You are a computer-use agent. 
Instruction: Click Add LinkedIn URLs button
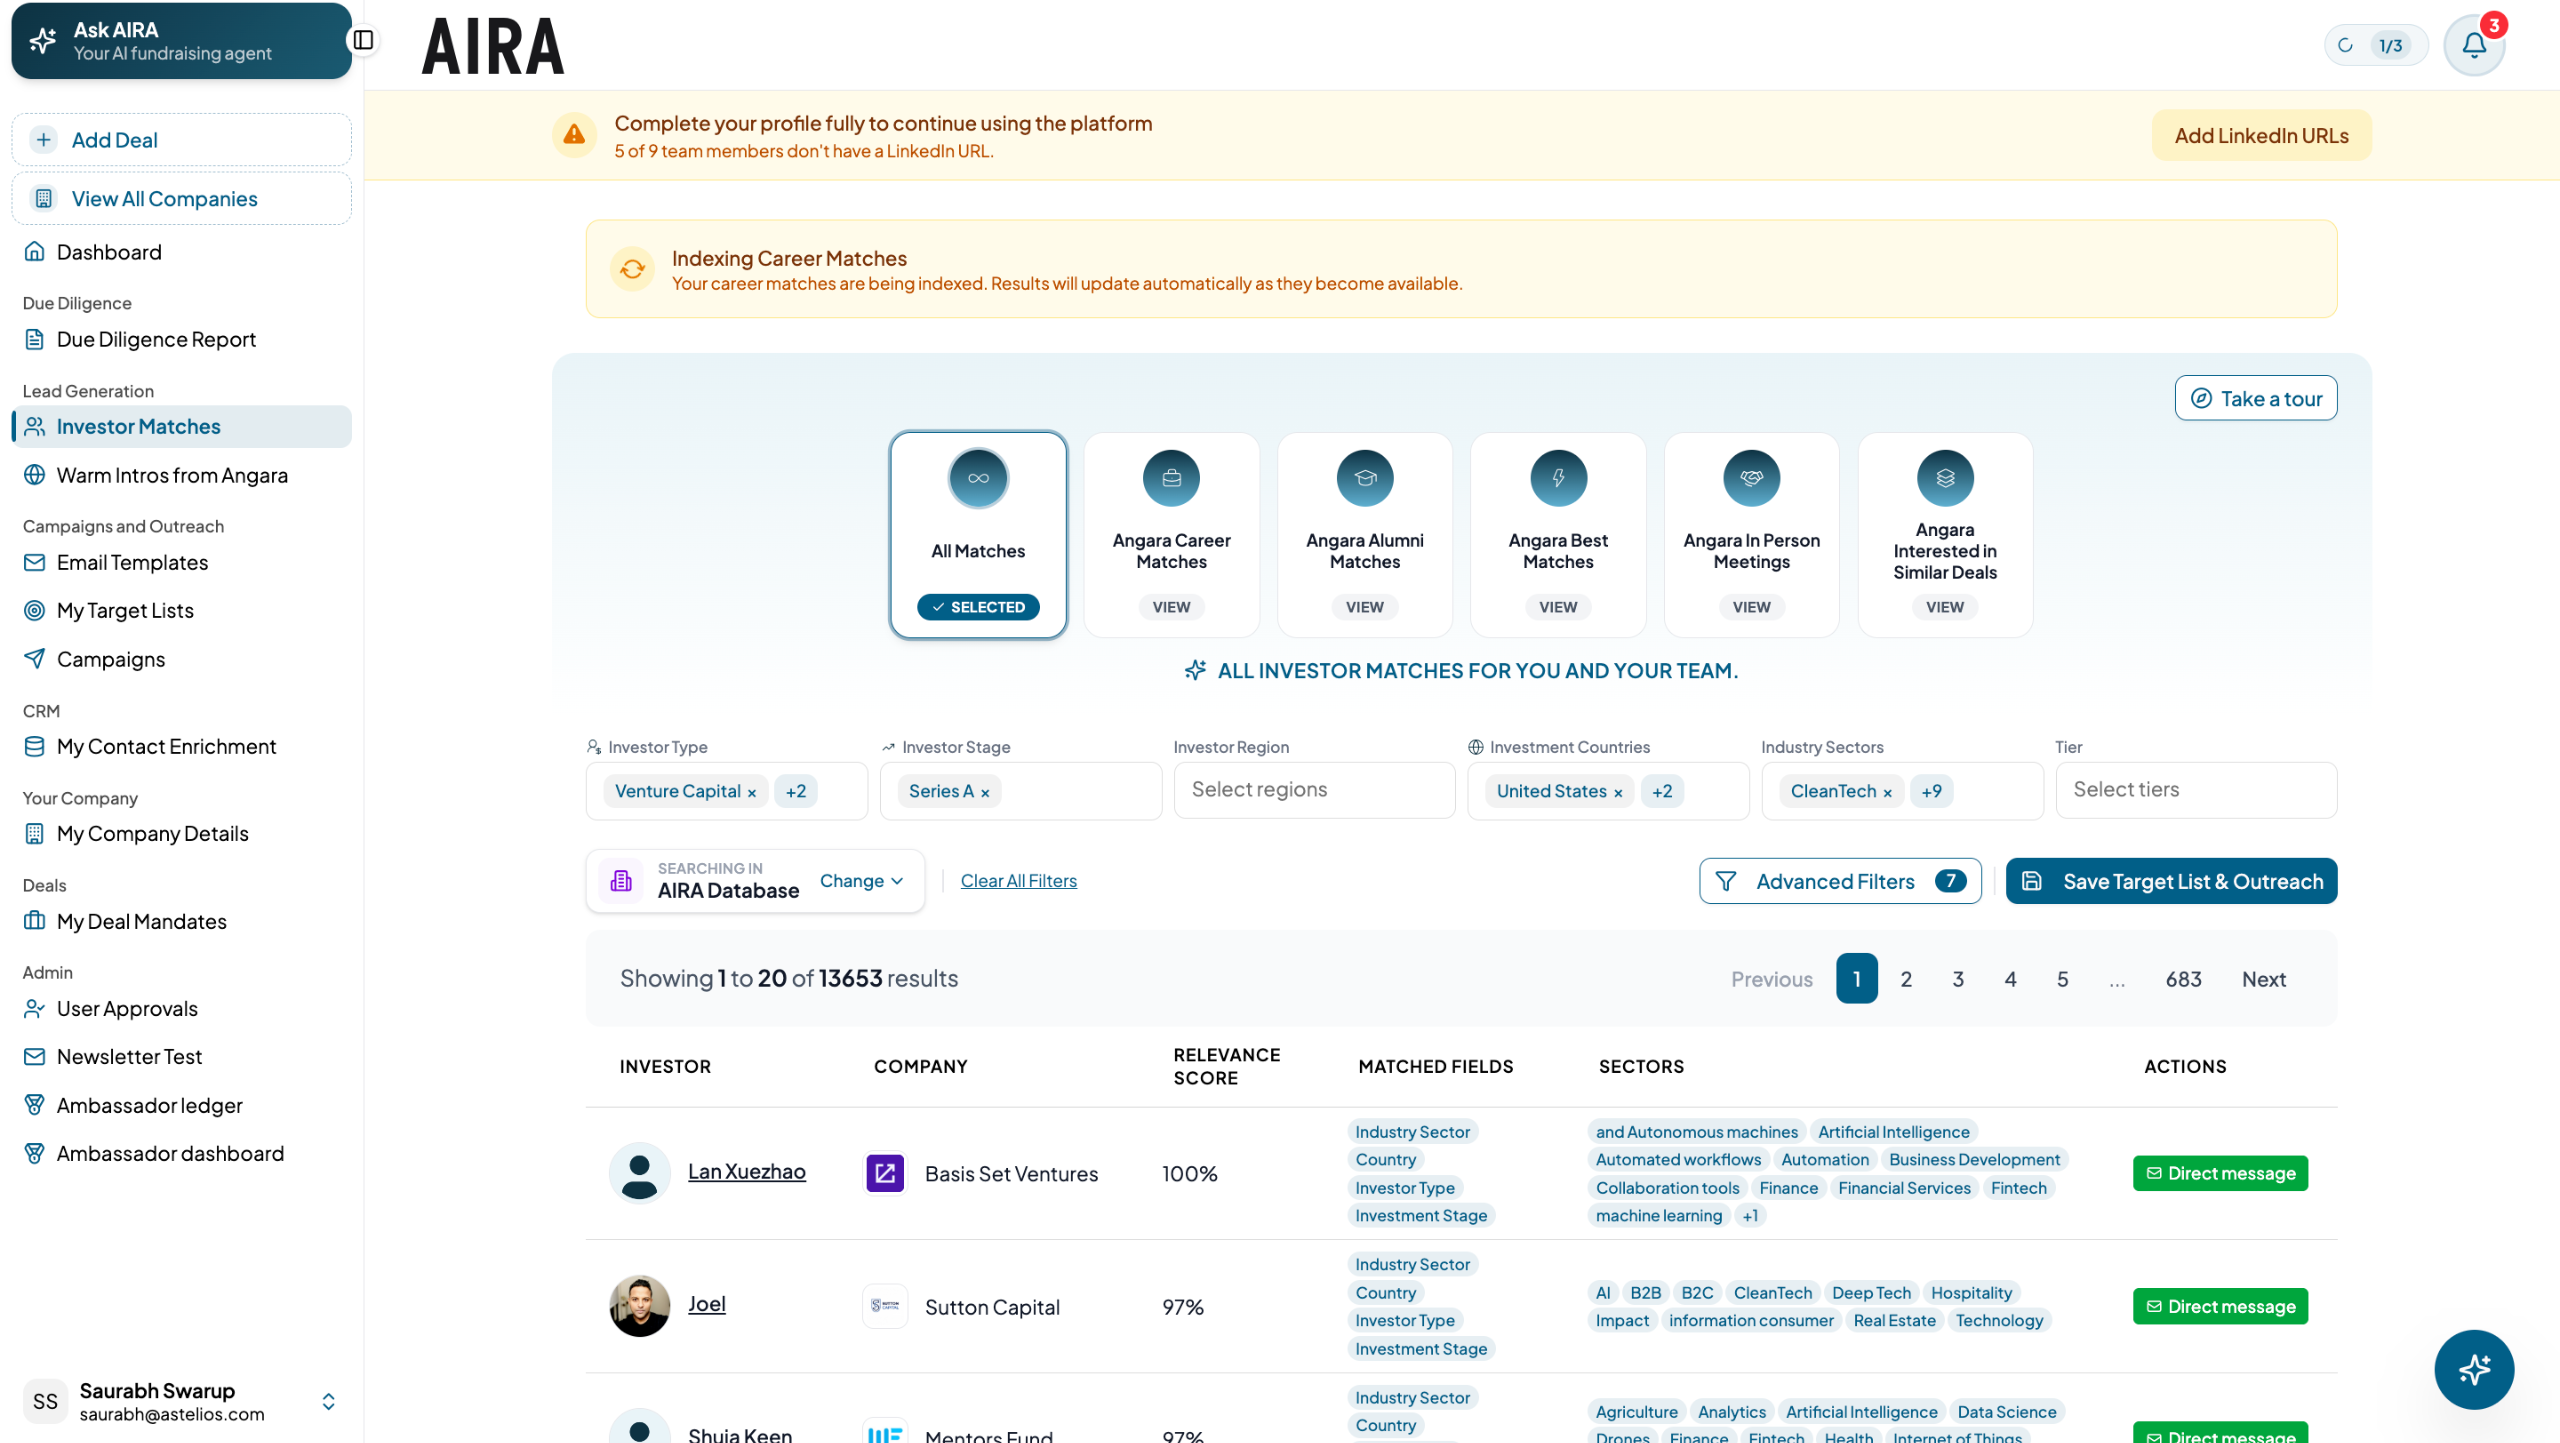(x=2261, y=135)
